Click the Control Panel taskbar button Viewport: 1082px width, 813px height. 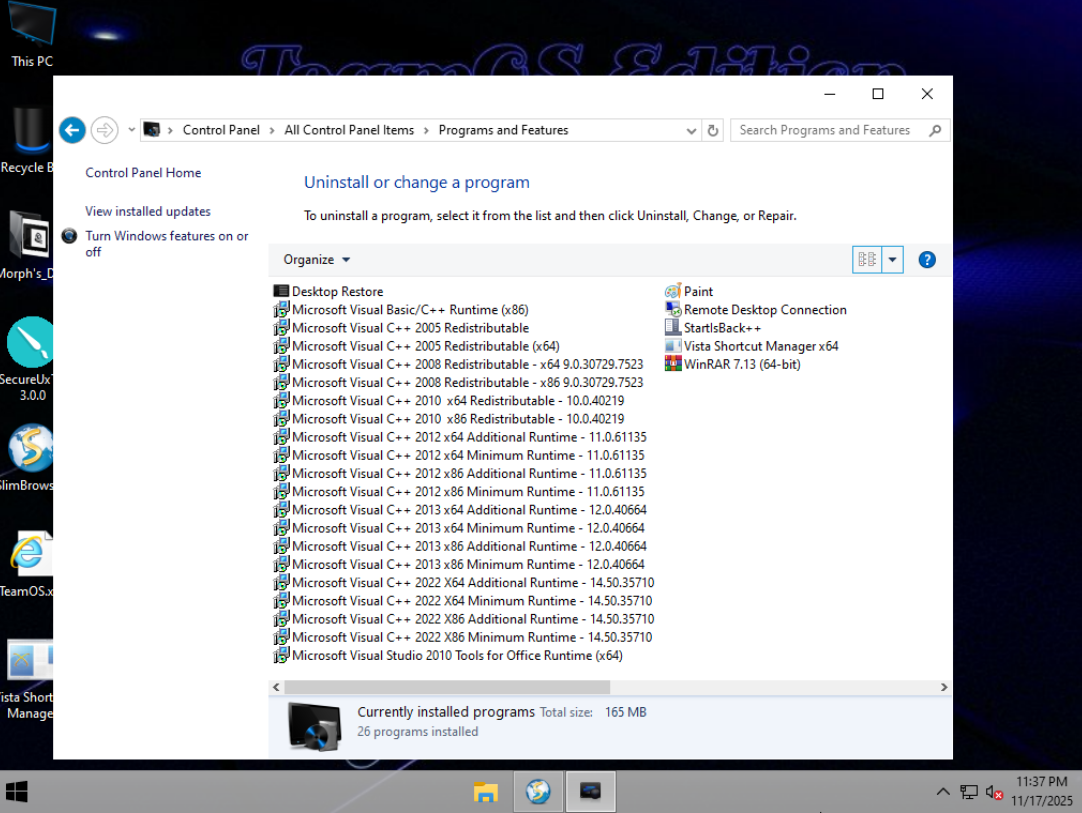point(590,792)
